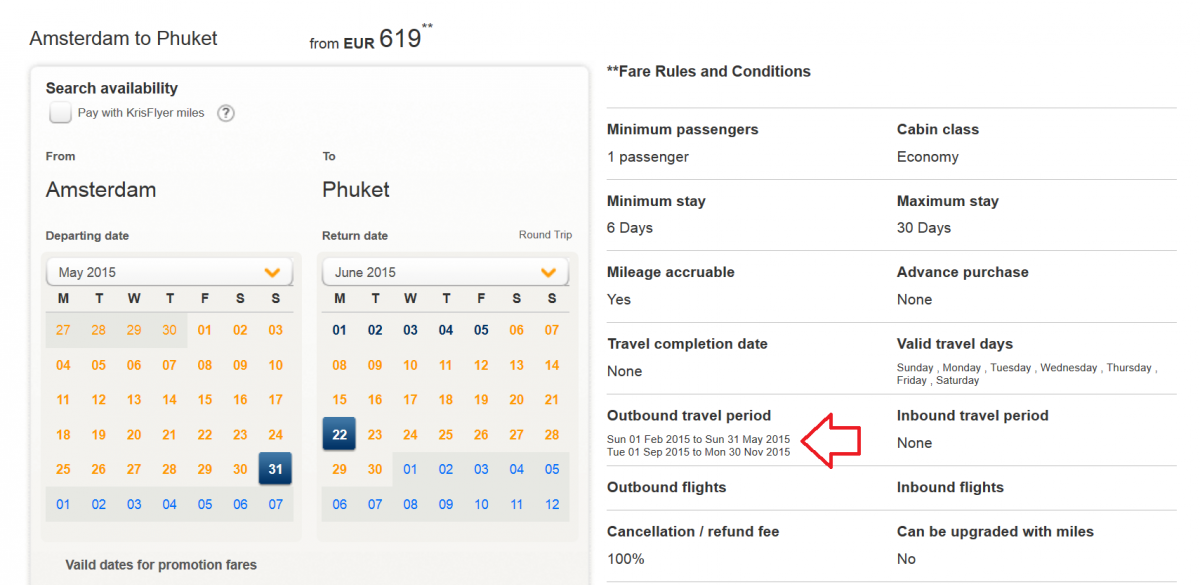Enable the Pay with KrisFlyer miles checkbox

61,113
